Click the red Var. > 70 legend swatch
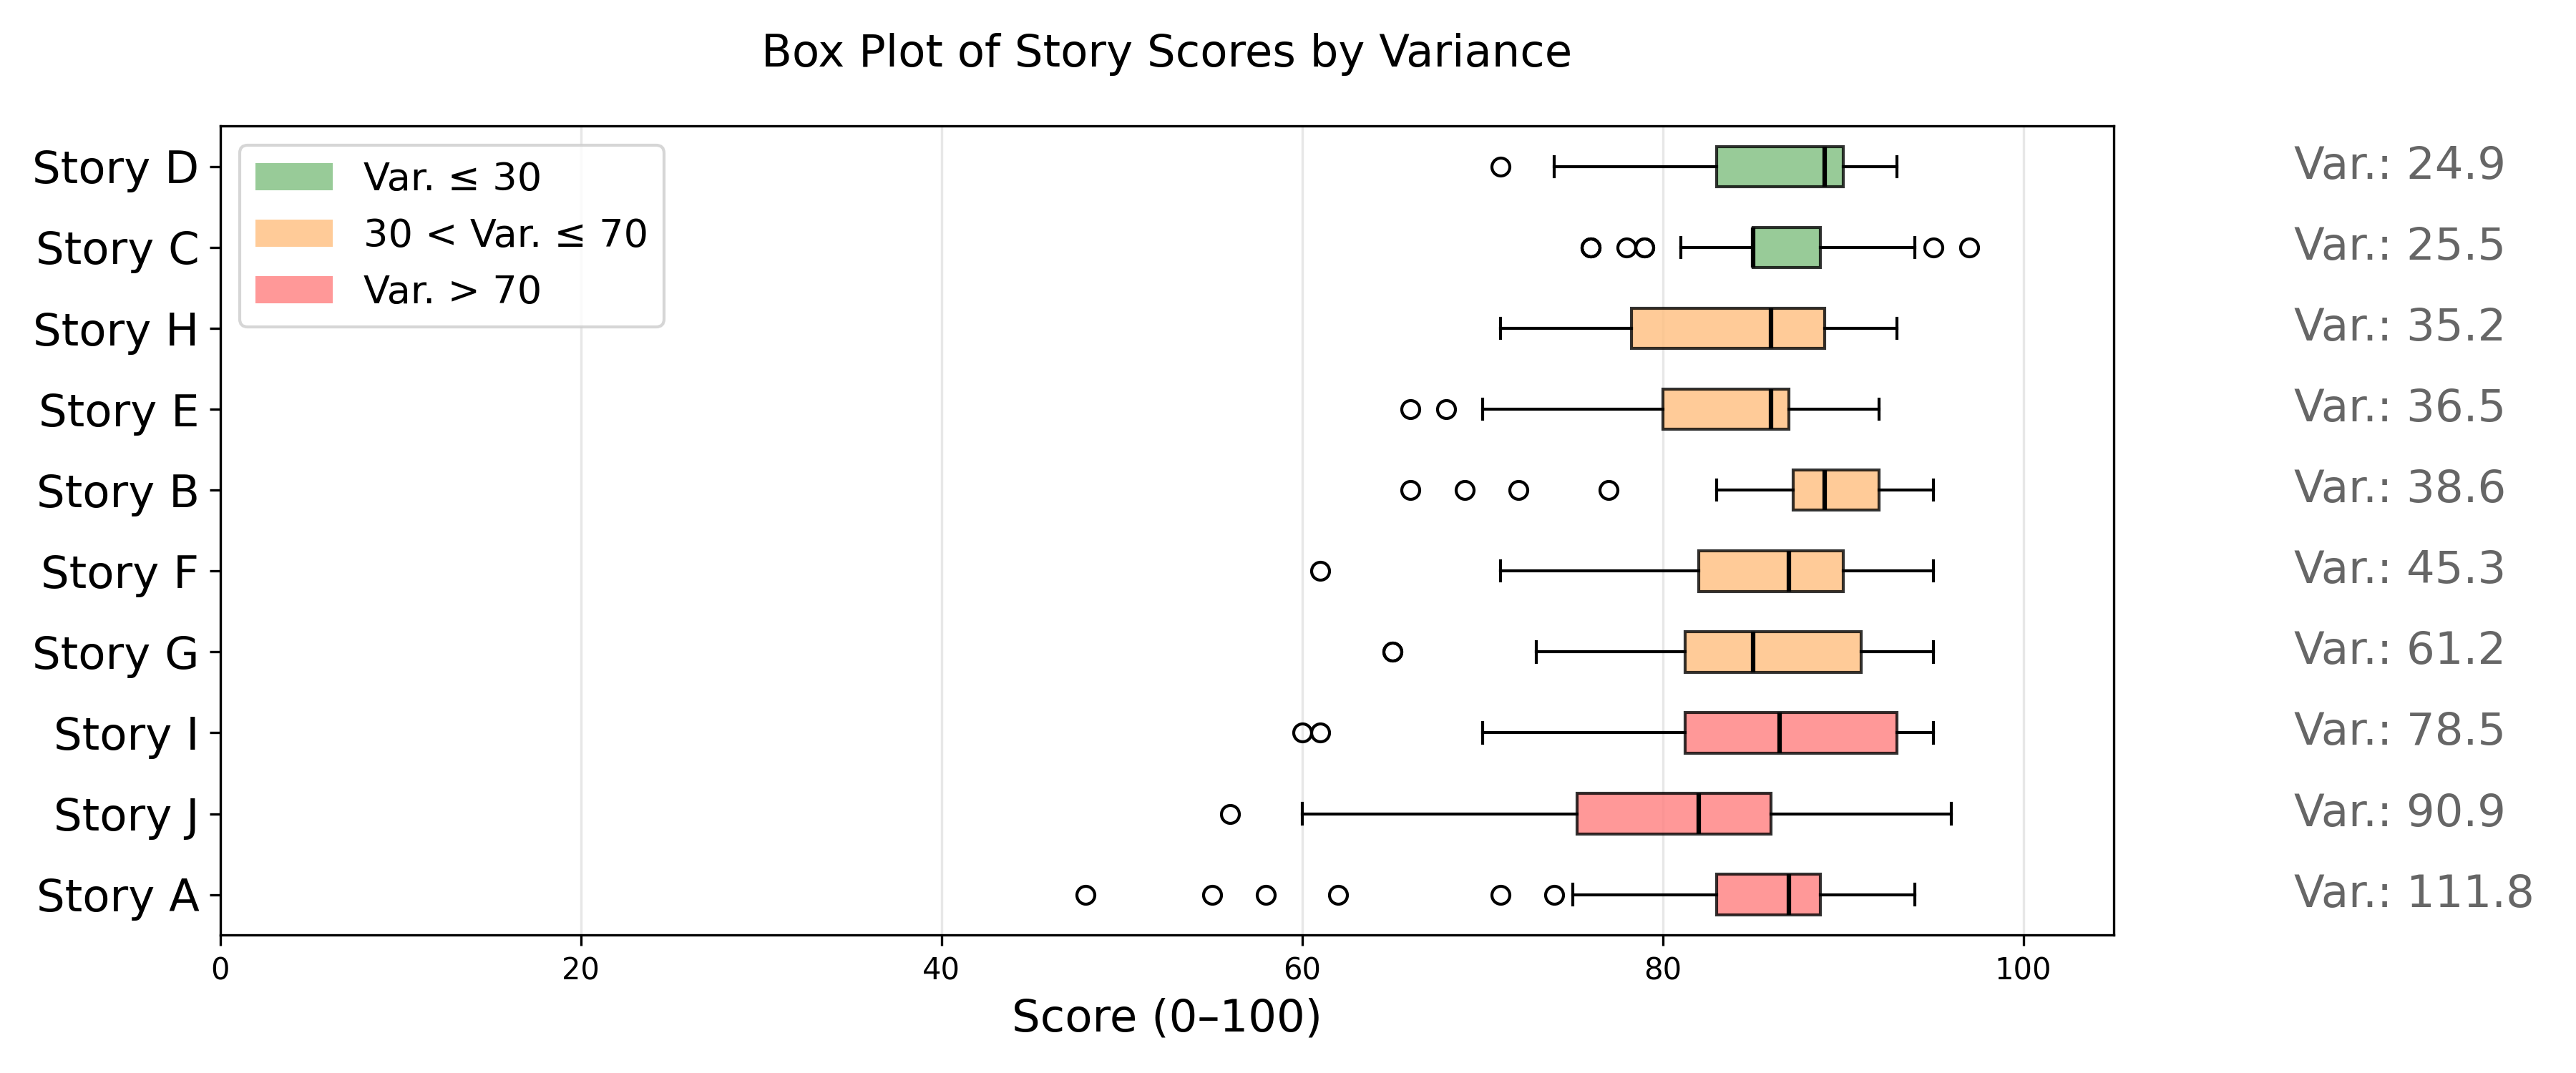2576x1073 pixels. [x=293, y=290]
